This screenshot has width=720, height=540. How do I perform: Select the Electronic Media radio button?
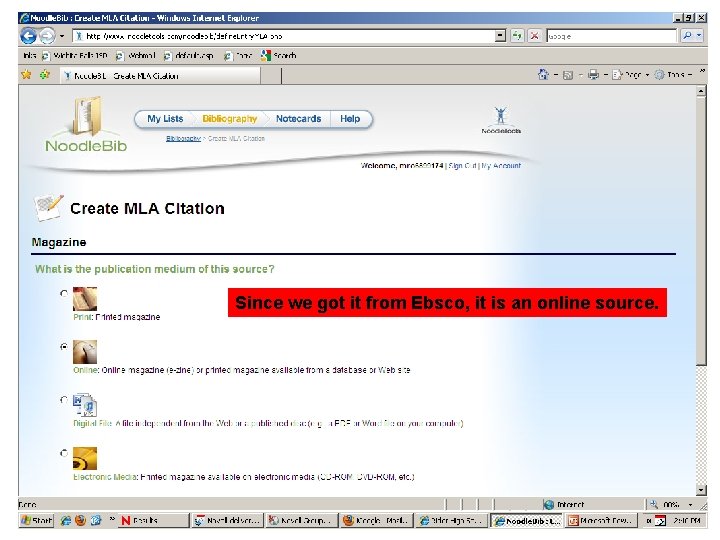point(64,453)
